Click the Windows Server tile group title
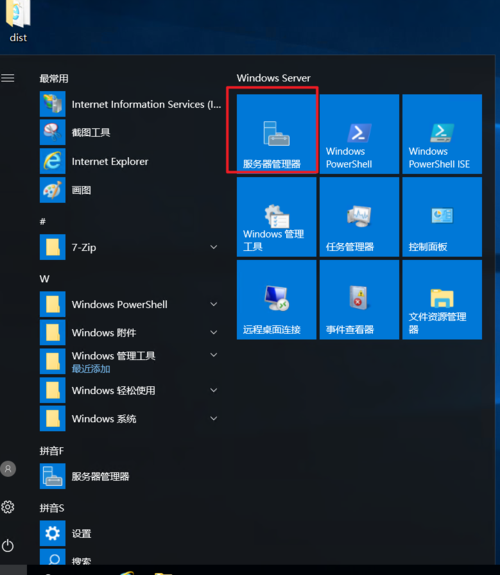This screenshot has width=500, height=575. tap(273, 78)
